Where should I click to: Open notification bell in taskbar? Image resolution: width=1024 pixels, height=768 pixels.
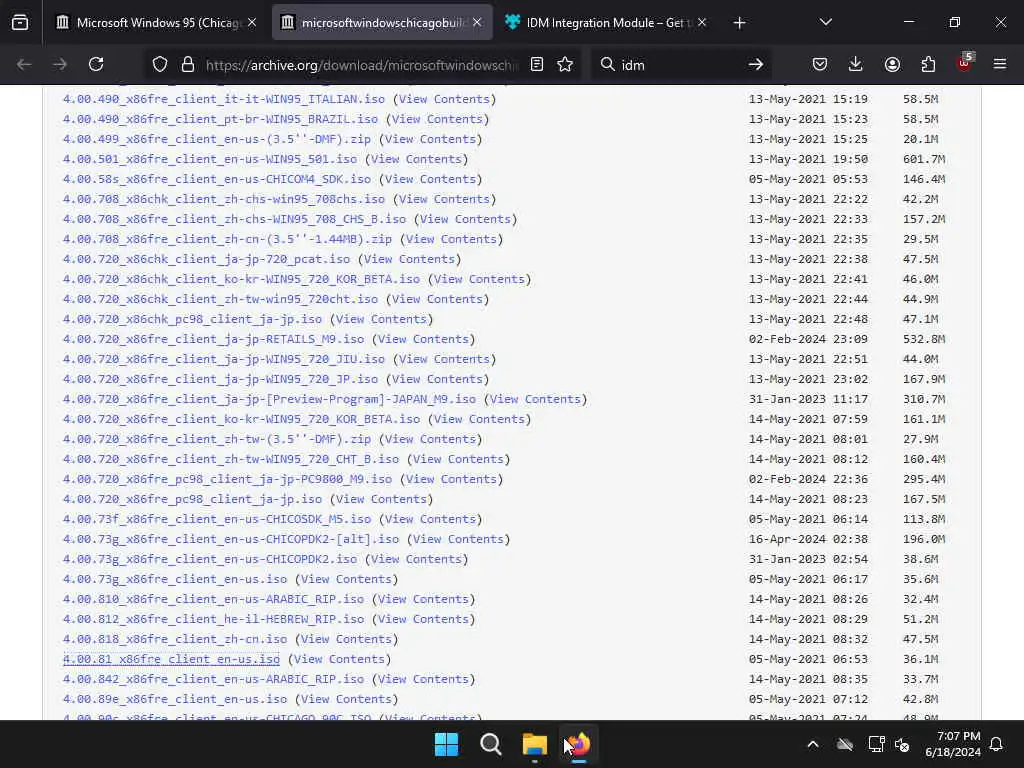pos(997,744)
